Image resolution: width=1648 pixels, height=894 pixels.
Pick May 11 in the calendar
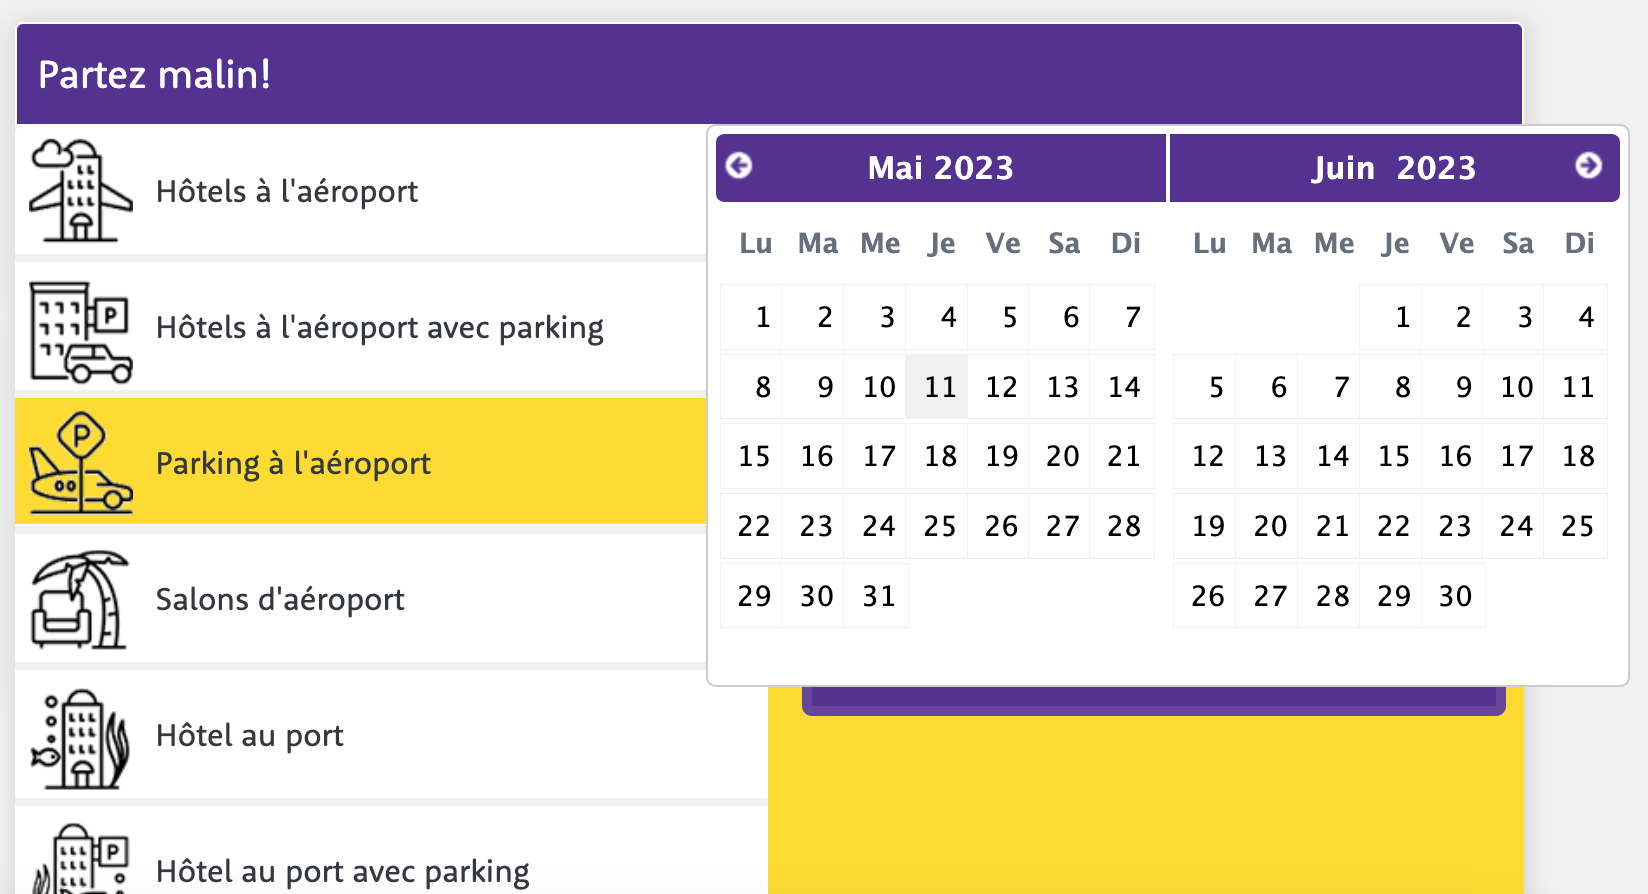coord(939,387)
